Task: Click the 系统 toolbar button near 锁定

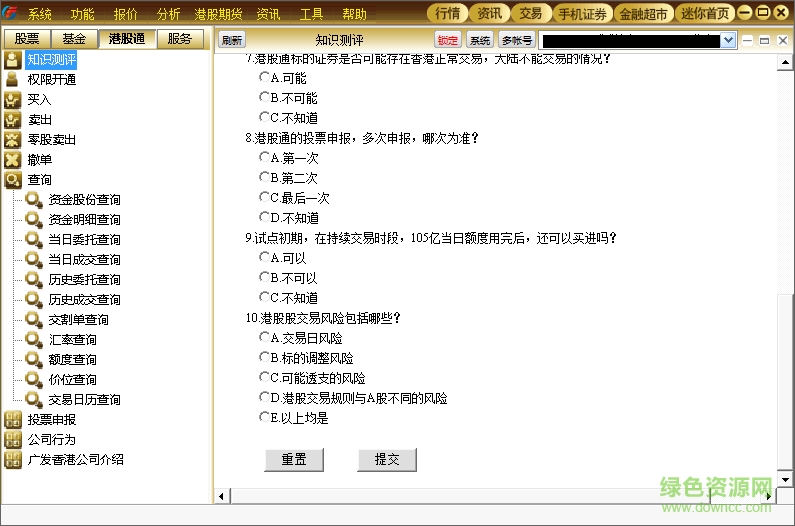Action: [480, 40]
